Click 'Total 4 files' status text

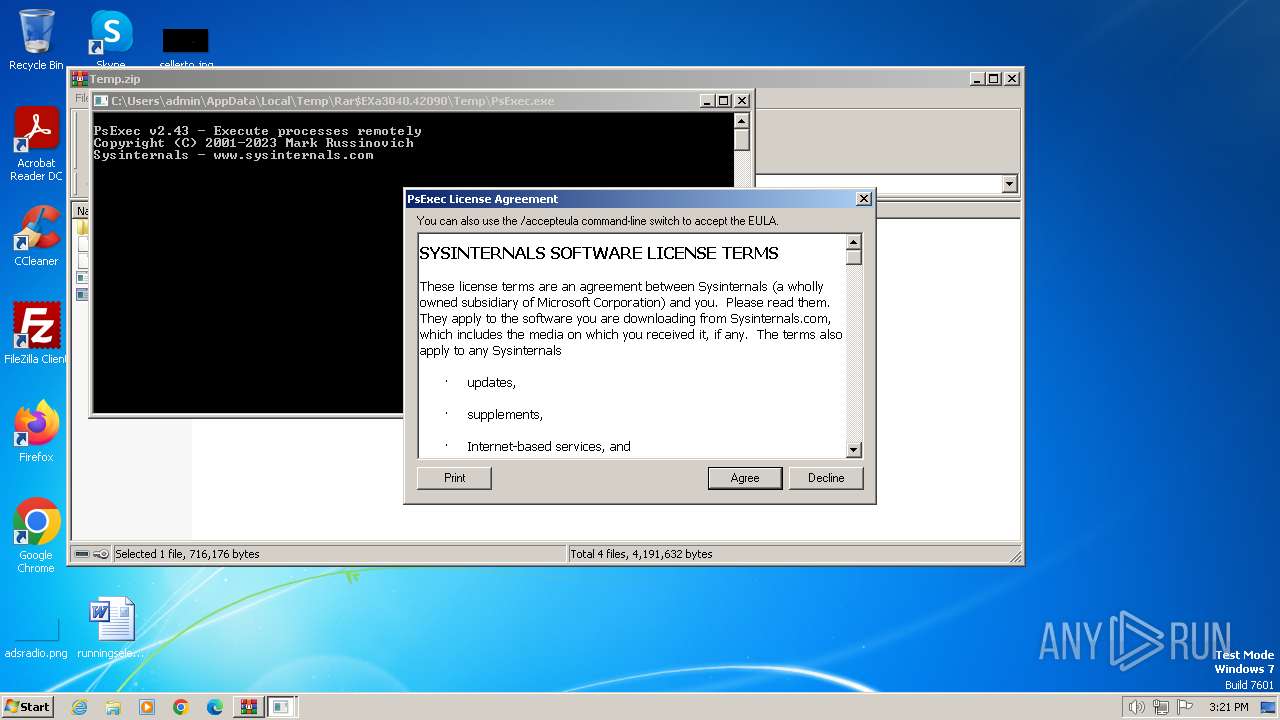coord(642,554)
